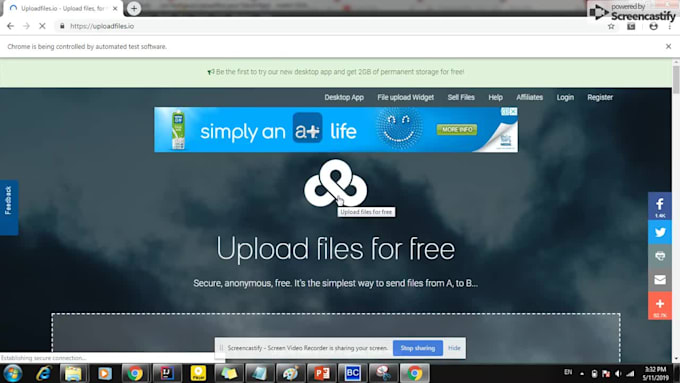
Task: Bookmark this page with the star icon
Action: coord(611,26)
